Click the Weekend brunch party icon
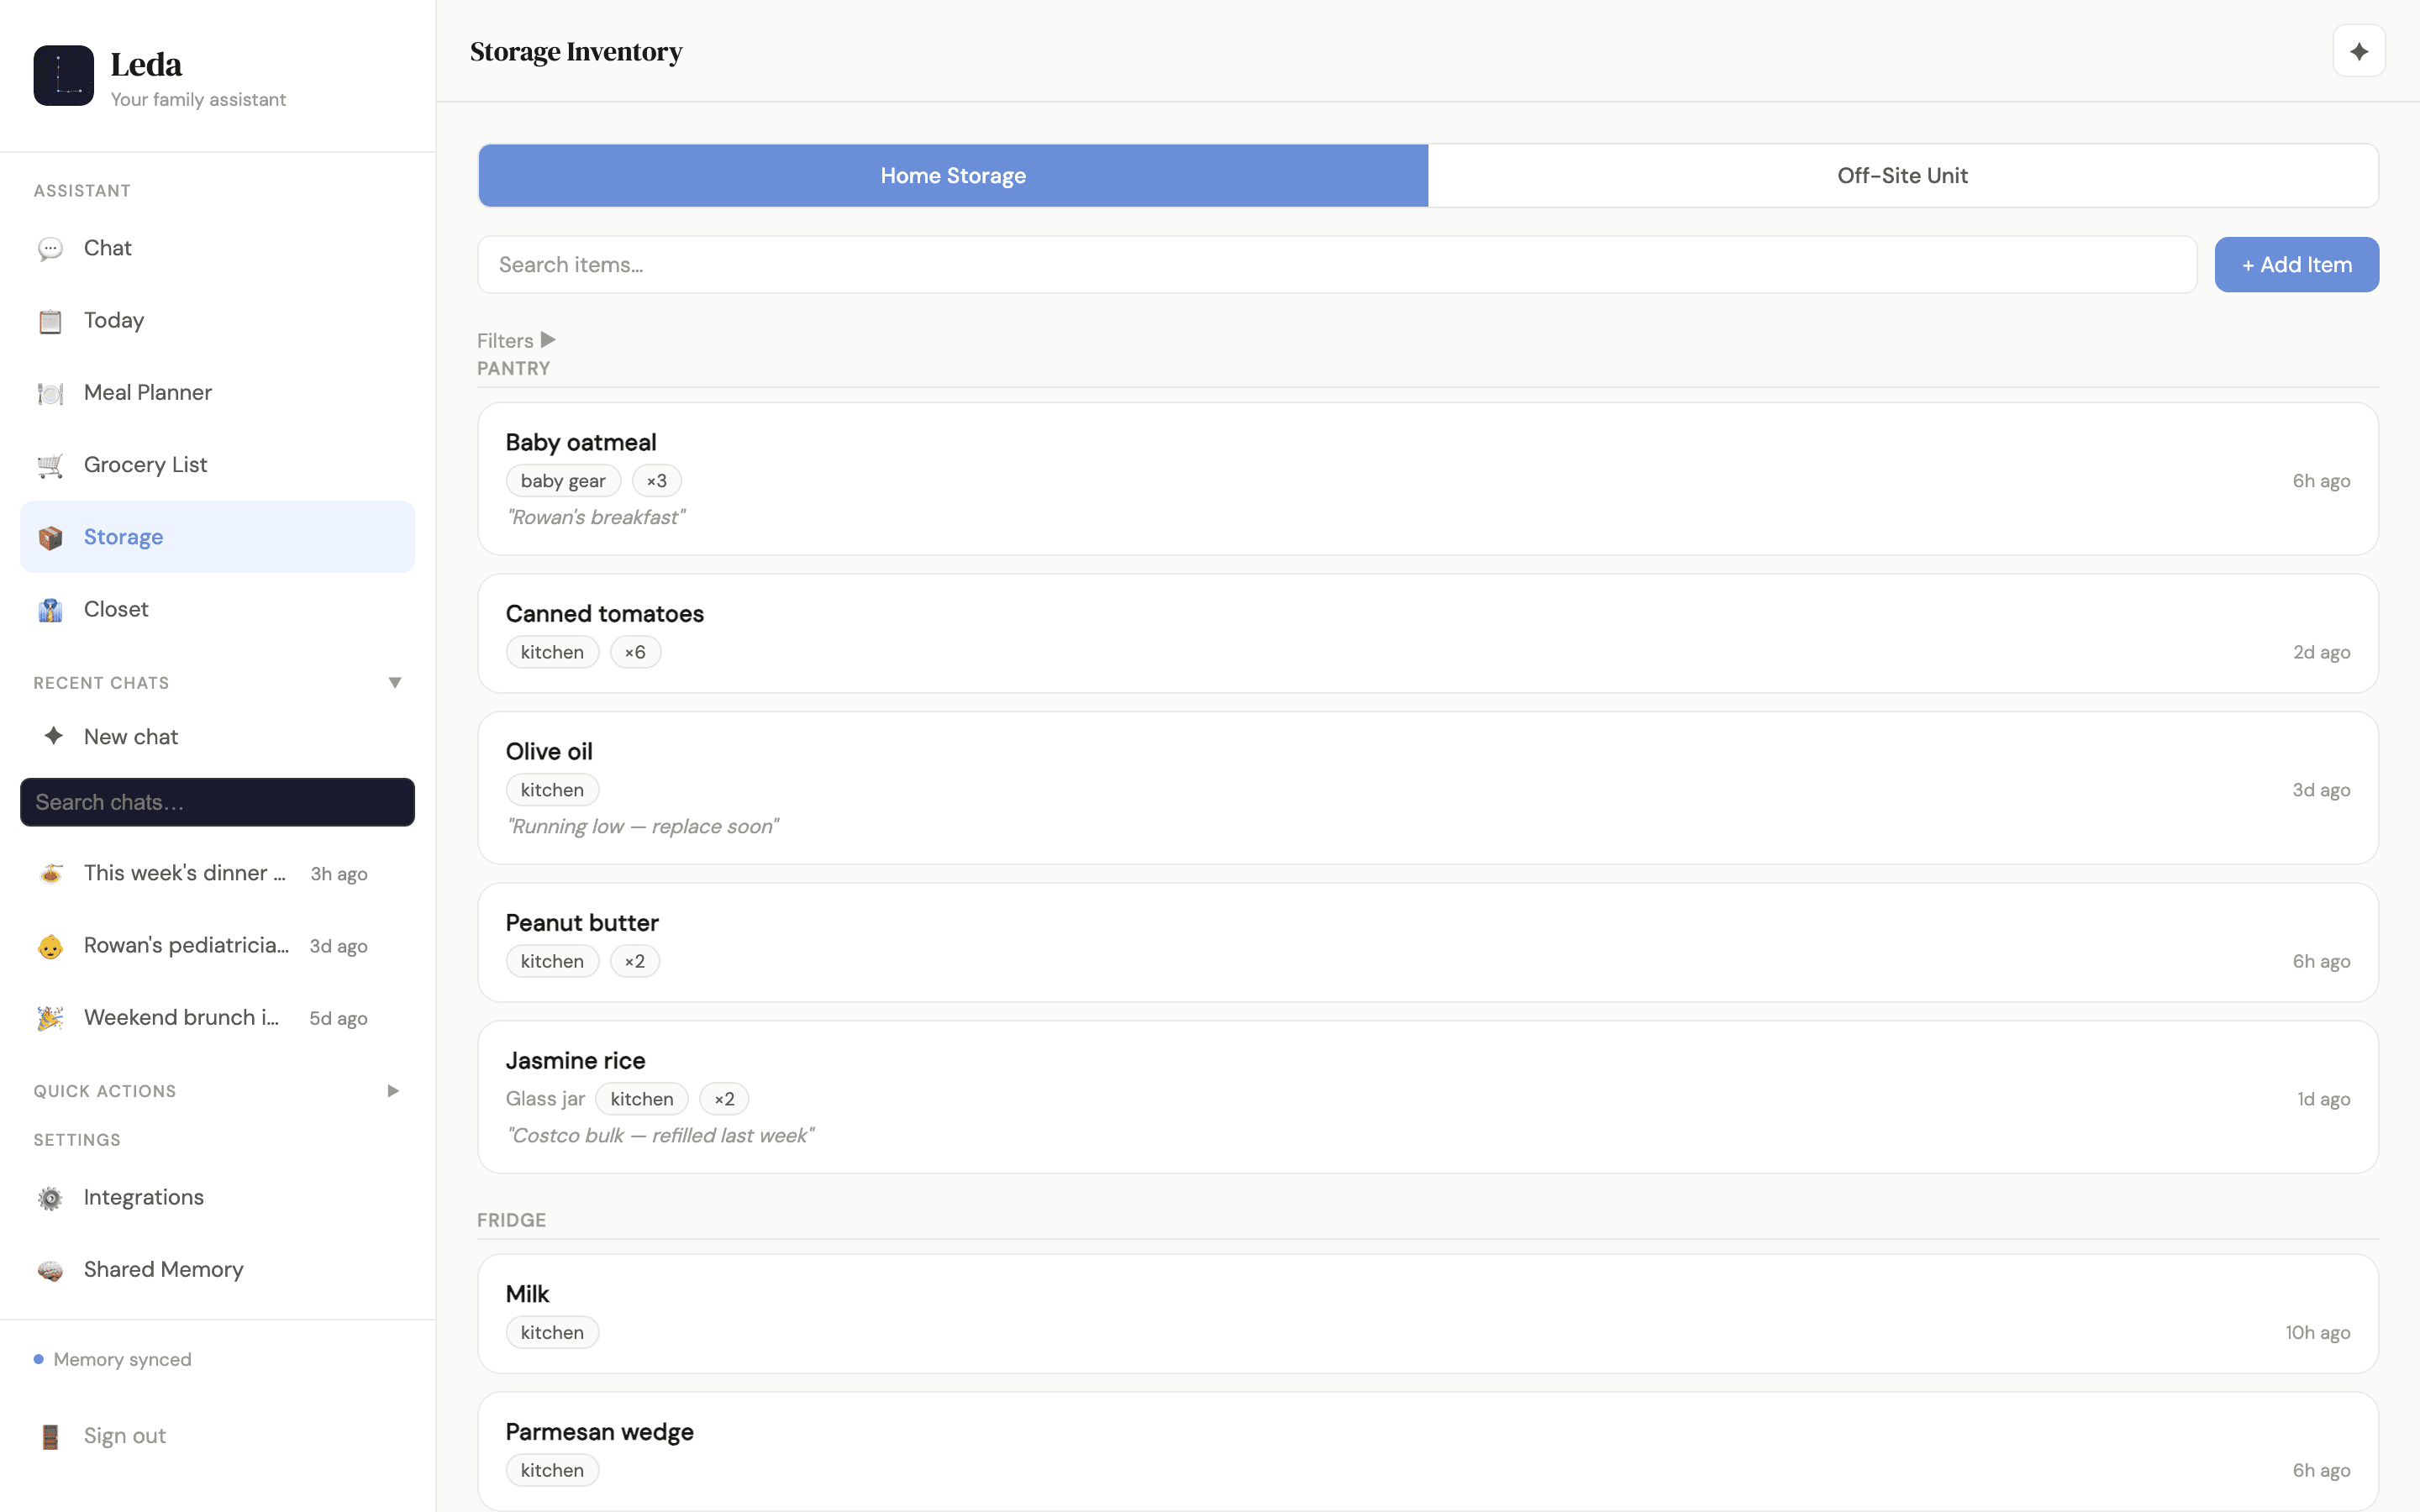Image resolution: width=2420 pixels, height=1512 pixels. (x=50, y=1018)
